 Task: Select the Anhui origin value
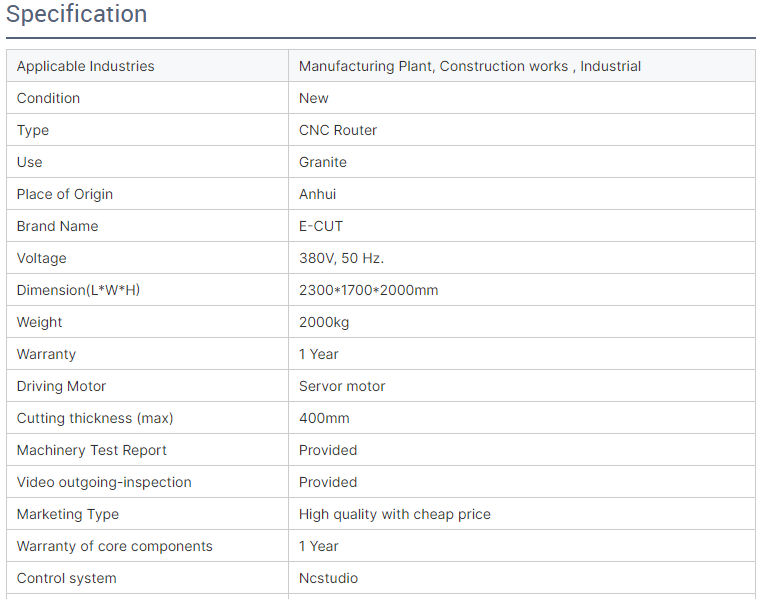[317, 194]
